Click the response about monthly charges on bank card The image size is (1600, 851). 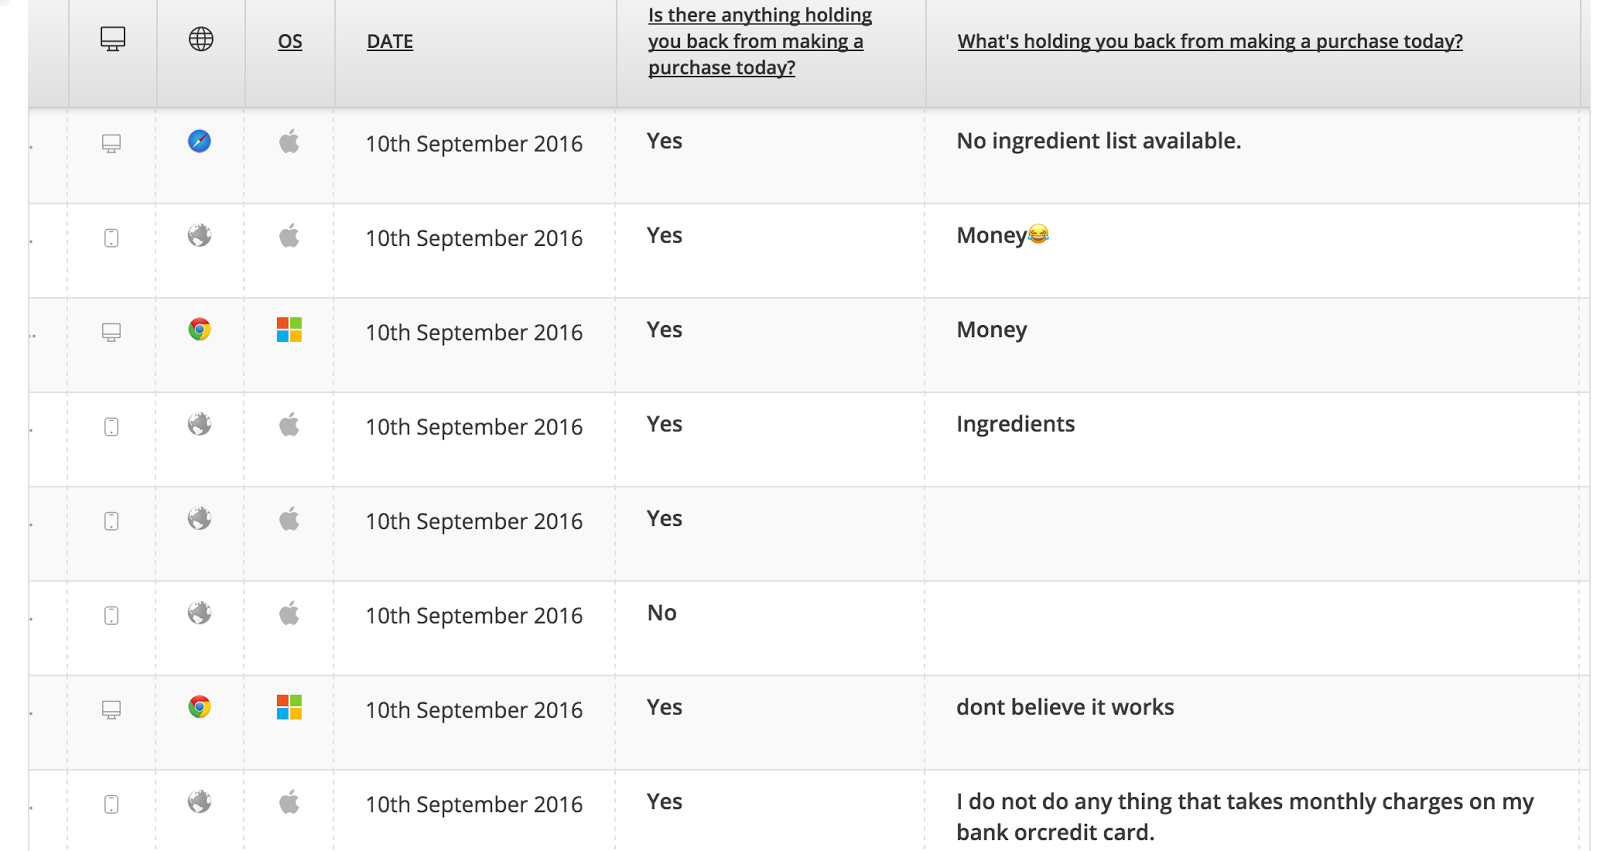pyautogui.click(x=1244, y=816)
